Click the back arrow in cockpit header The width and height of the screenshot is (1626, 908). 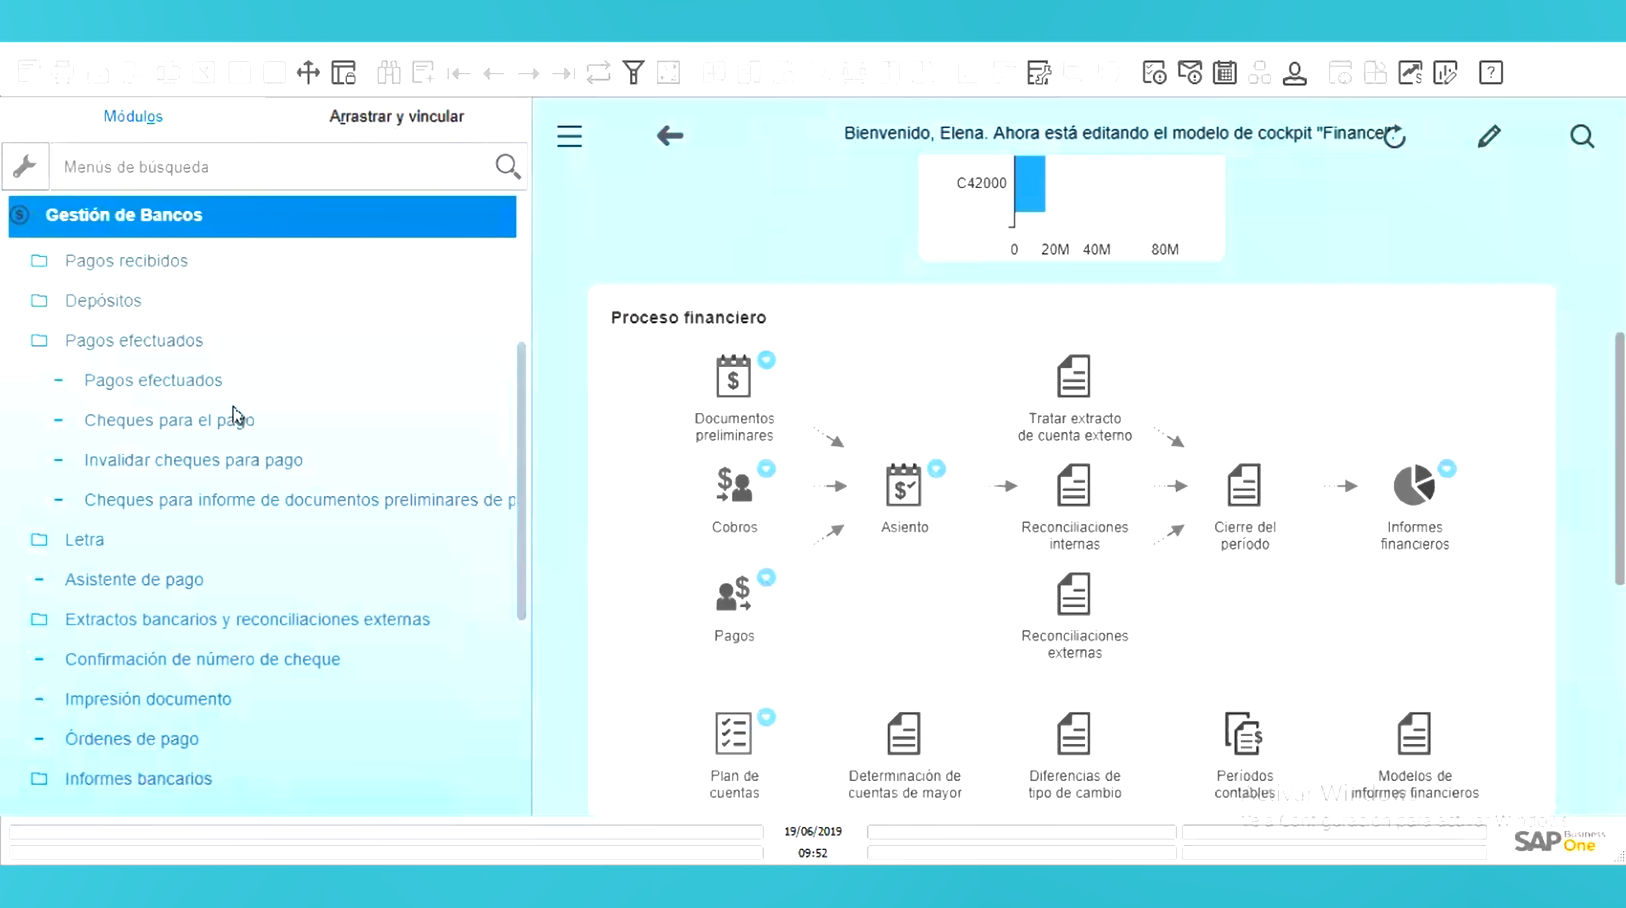click(x=670, y=136)
